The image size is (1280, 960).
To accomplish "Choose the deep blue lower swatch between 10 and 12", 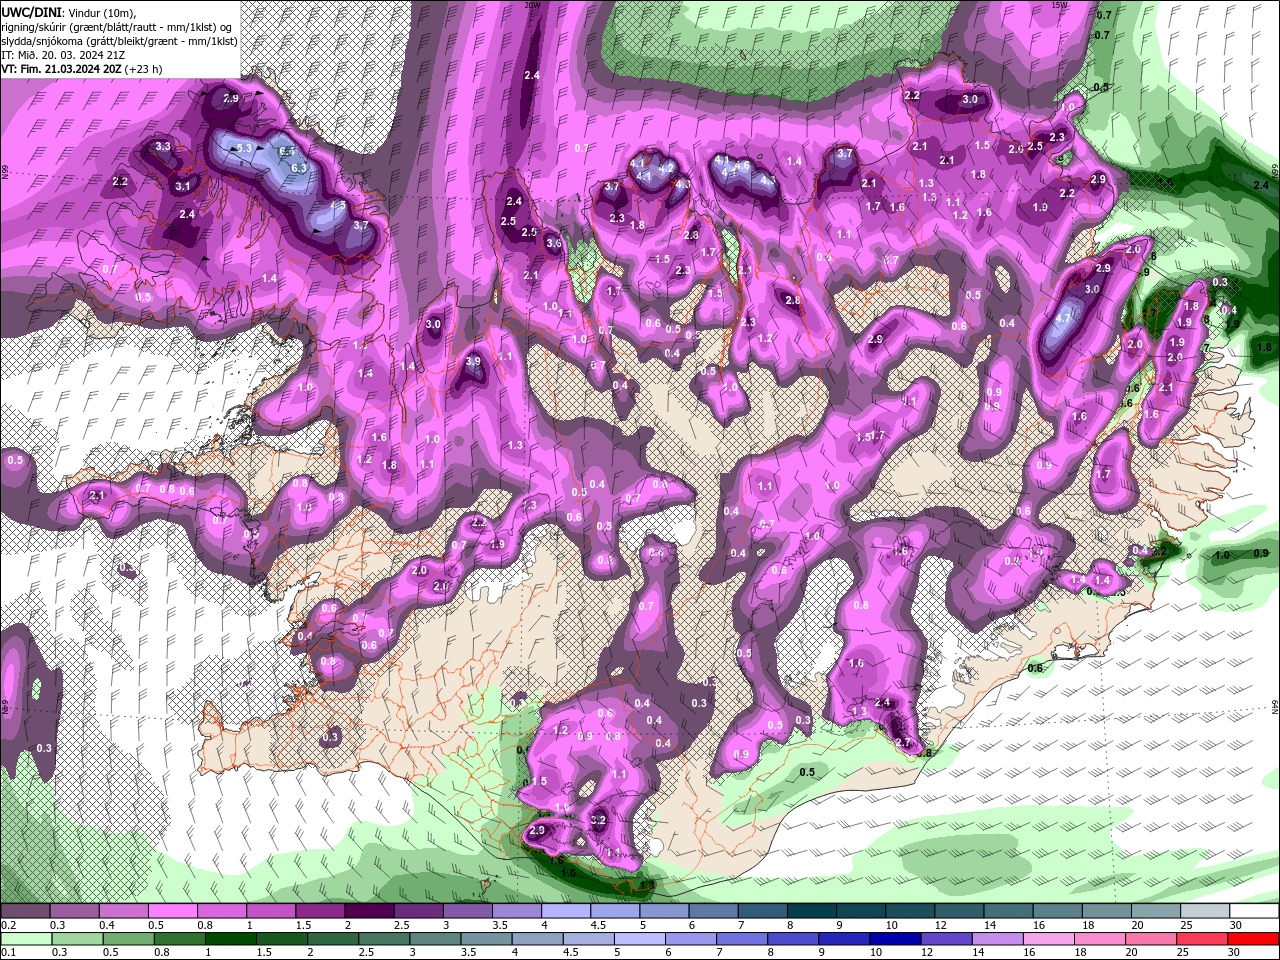I will 895,938.
